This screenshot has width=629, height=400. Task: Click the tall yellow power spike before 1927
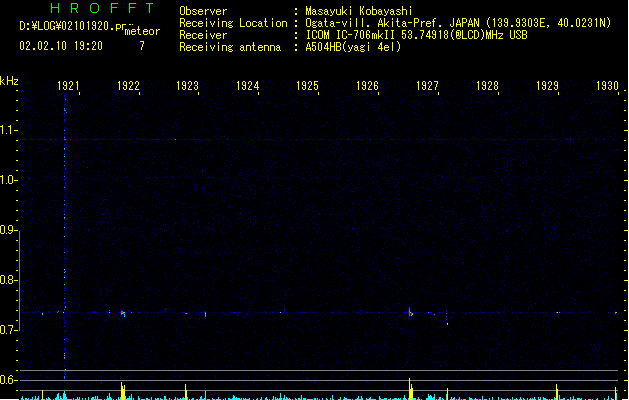click(x=410, y=388)
